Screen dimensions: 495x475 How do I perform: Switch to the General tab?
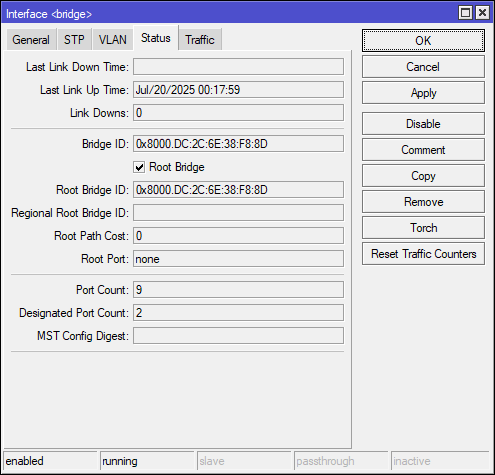coord(31,40)
